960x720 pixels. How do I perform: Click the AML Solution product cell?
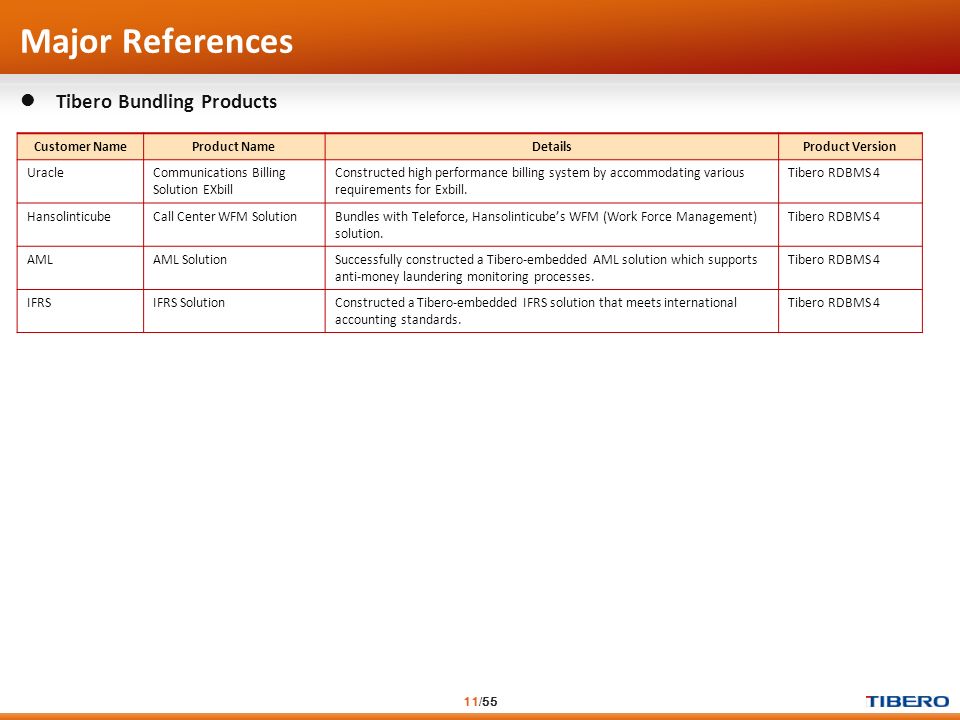pos(234,268)
